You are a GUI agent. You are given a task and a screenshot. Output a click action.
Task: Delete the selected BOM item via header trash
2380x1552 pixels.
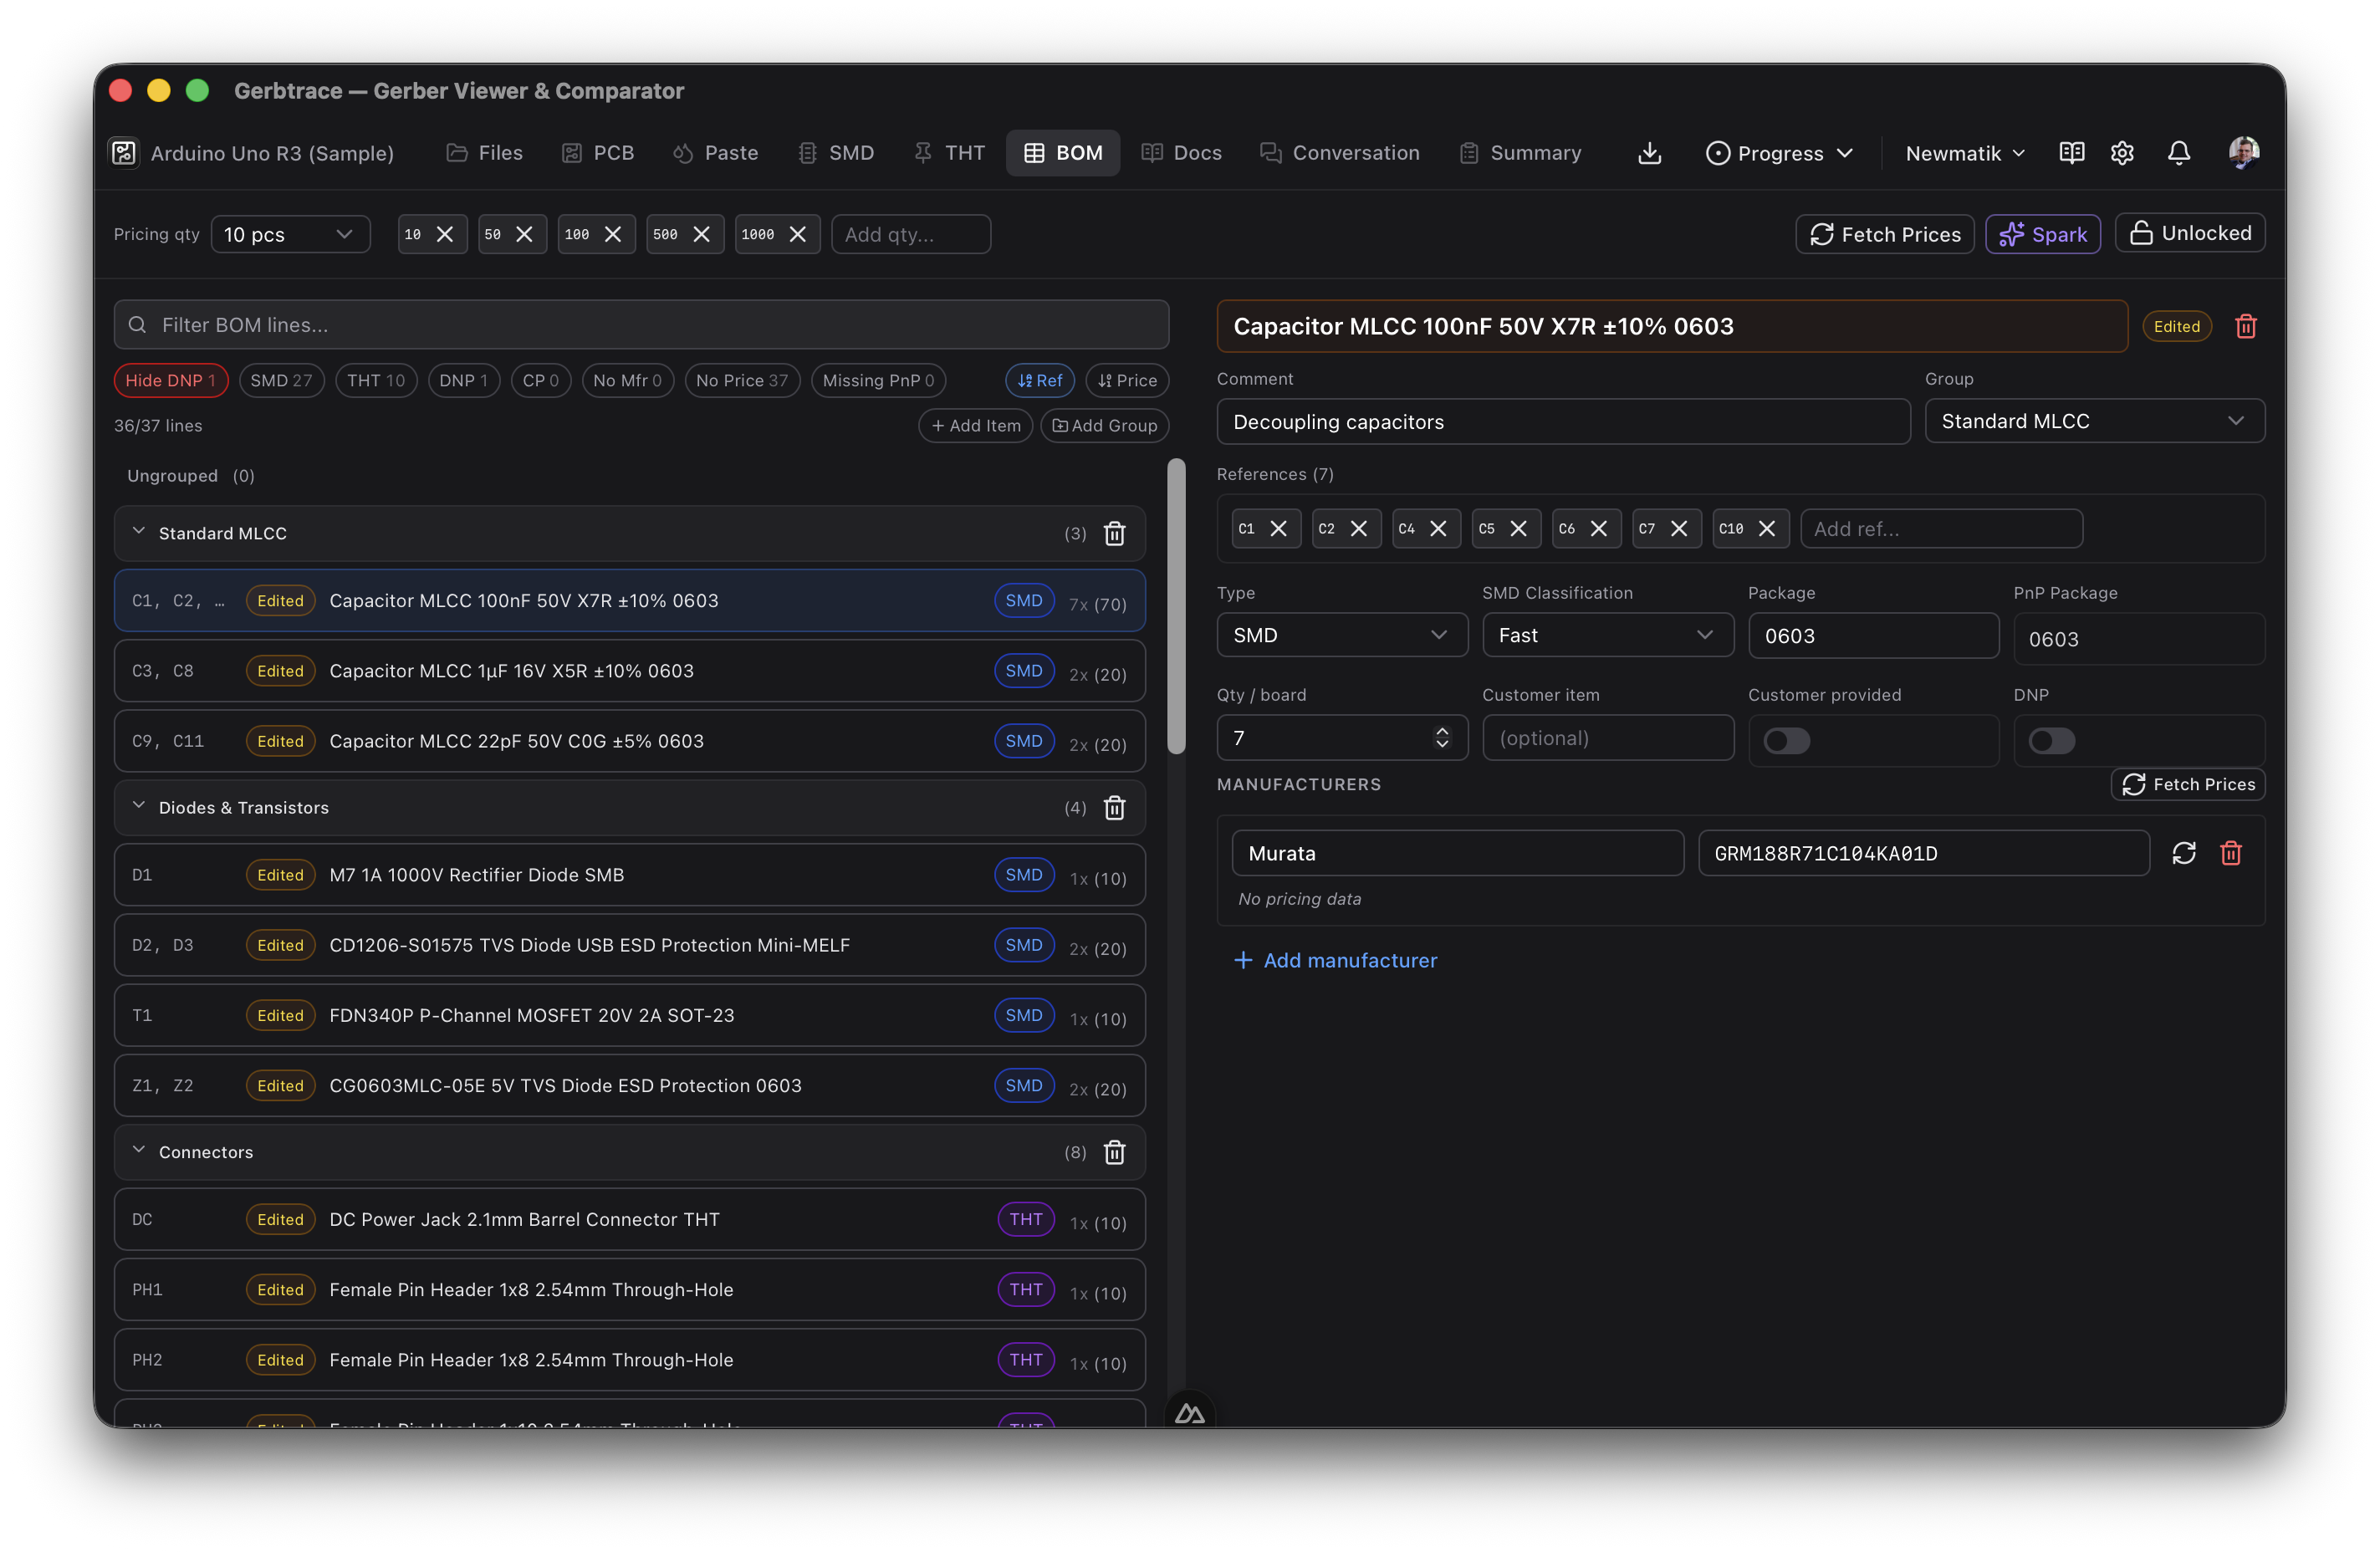tap(2245, 326)
